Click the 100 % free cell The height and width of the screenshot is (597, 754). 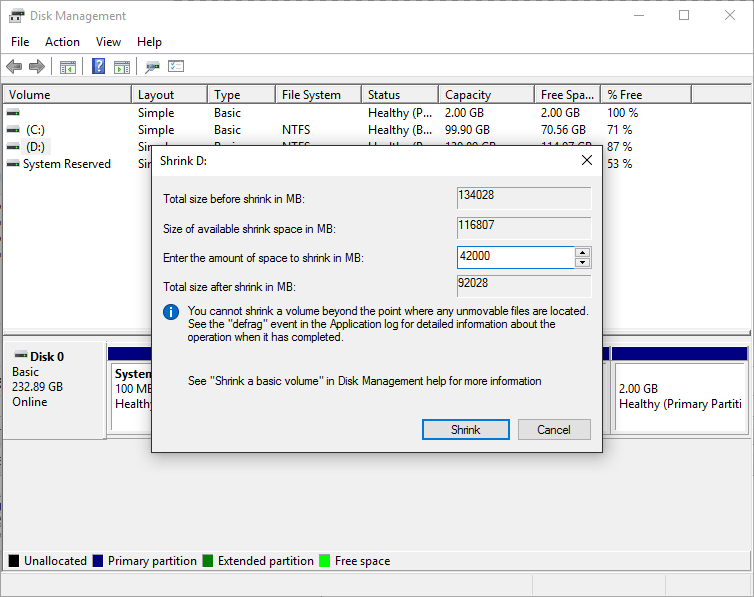click(623, 113)
